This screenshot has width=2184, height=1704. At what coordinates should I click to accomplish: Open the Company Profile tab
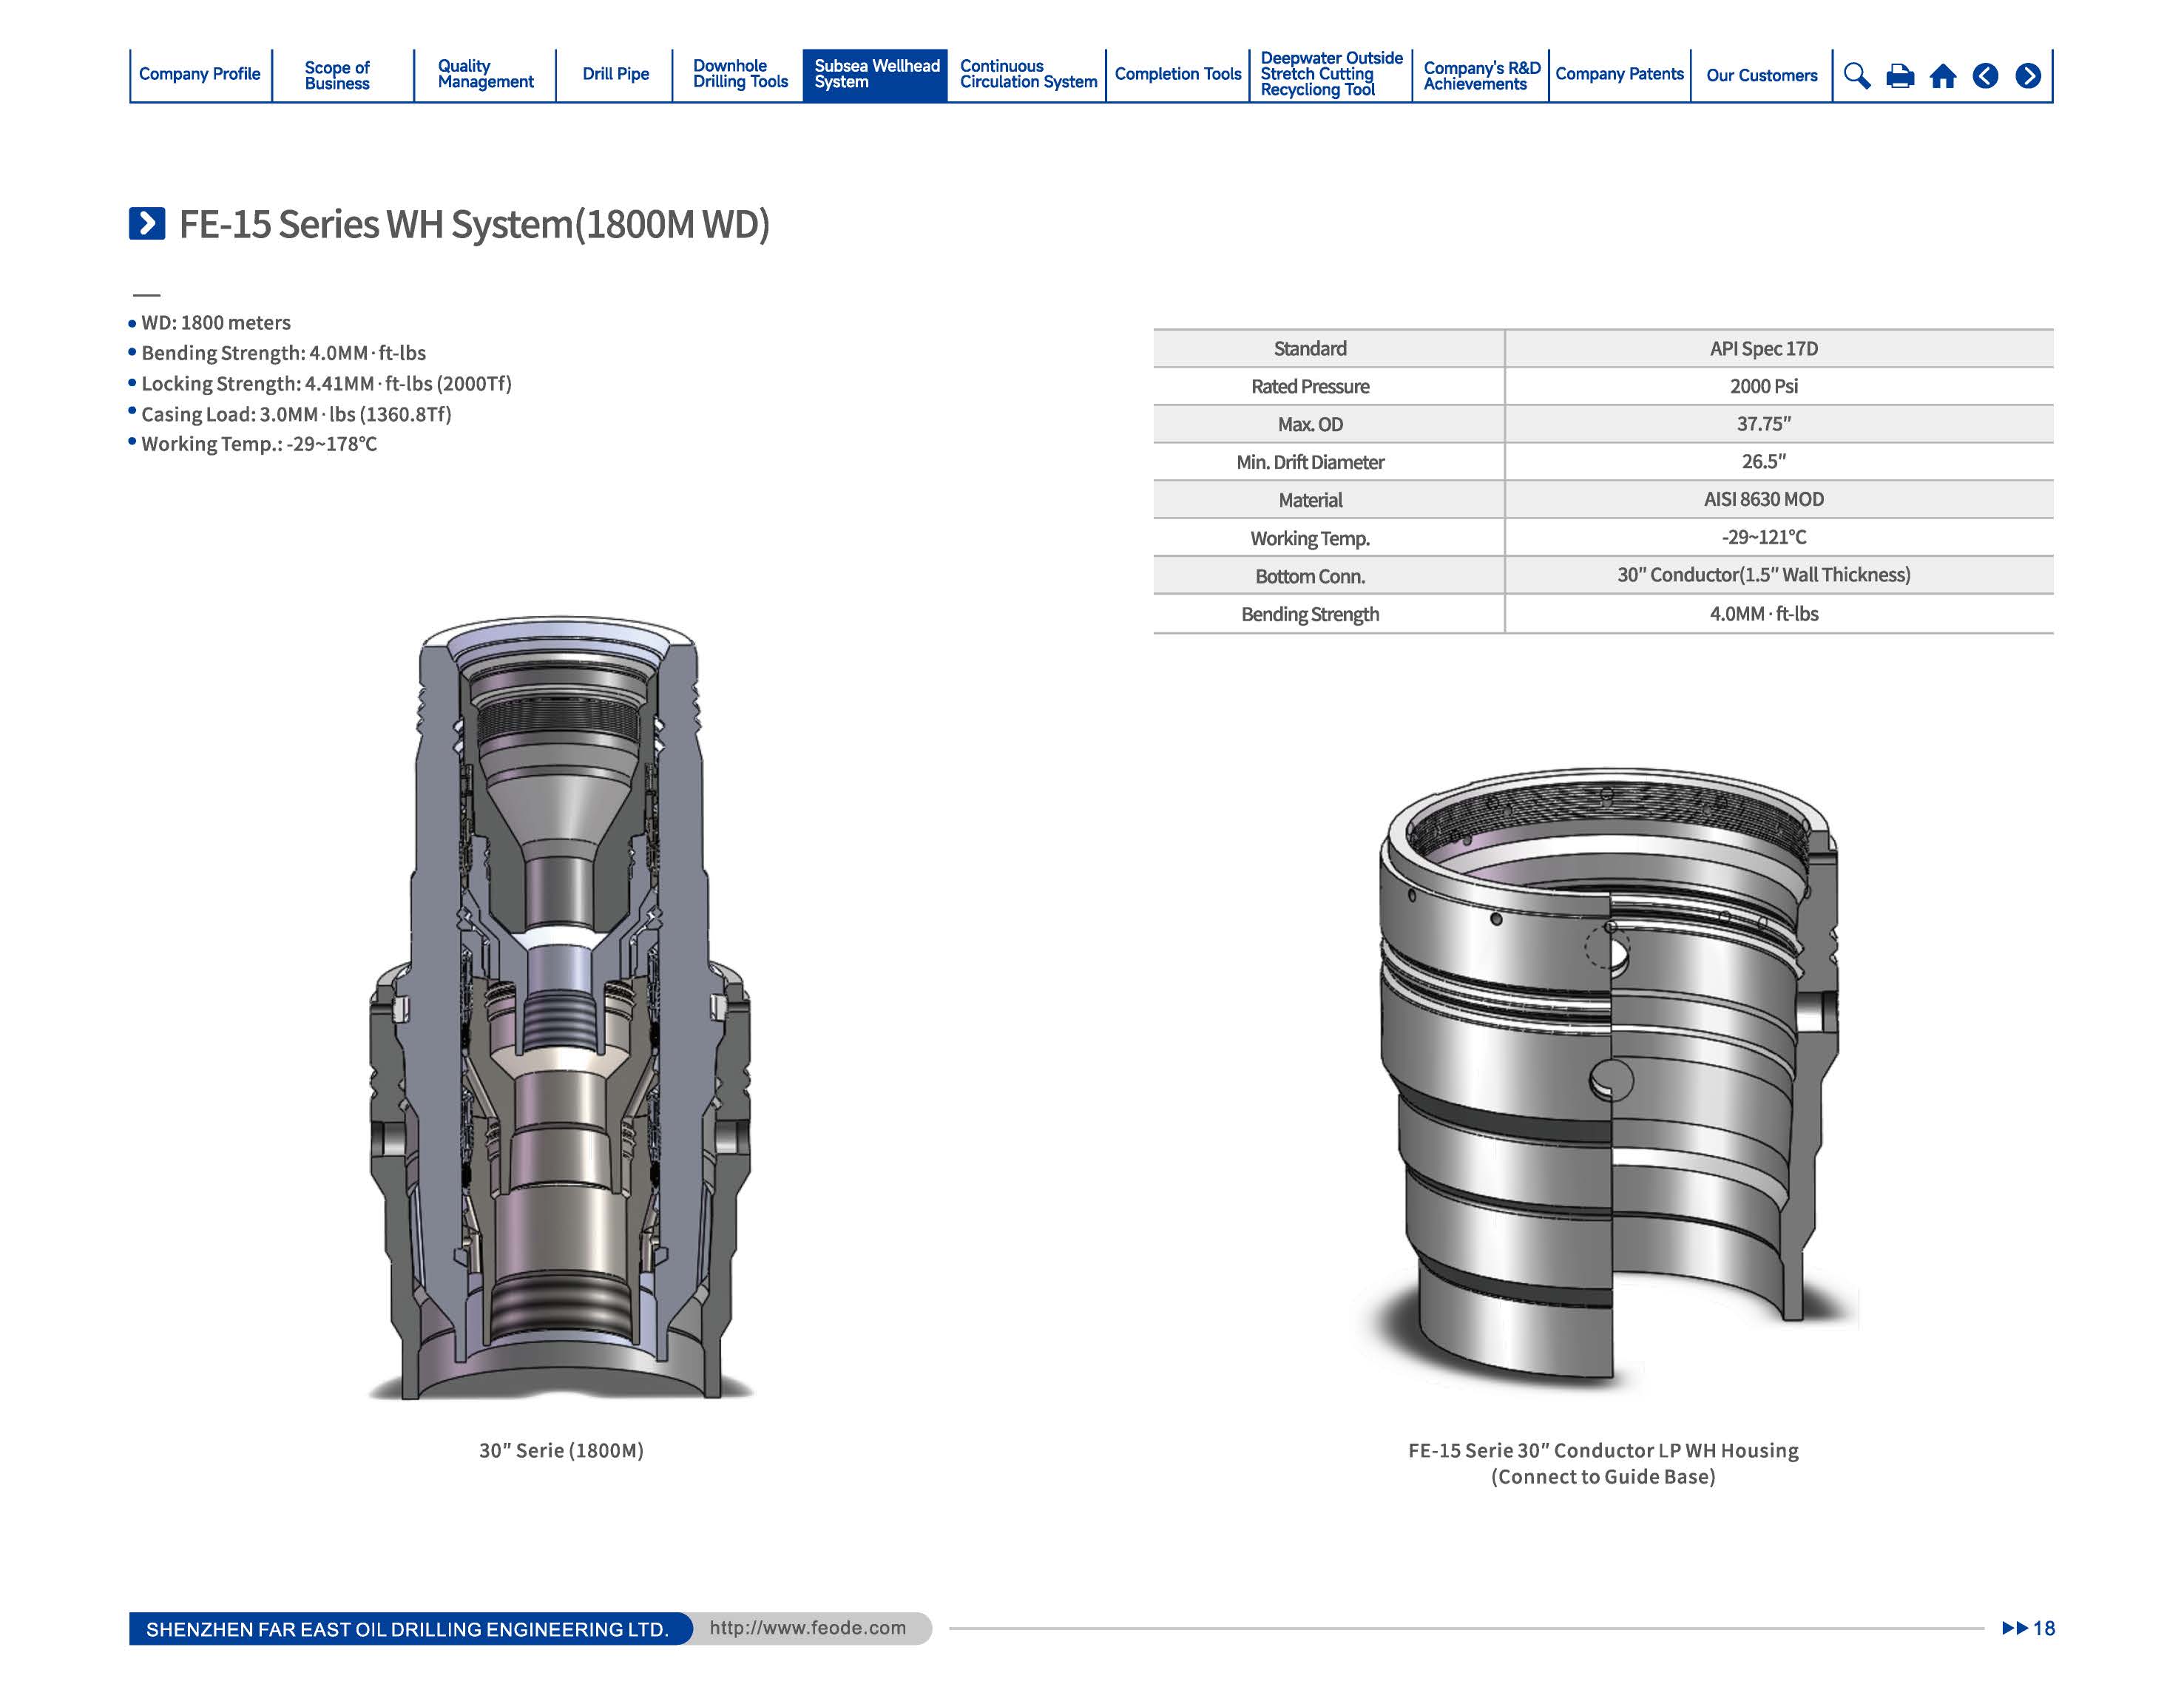(199, 74)
